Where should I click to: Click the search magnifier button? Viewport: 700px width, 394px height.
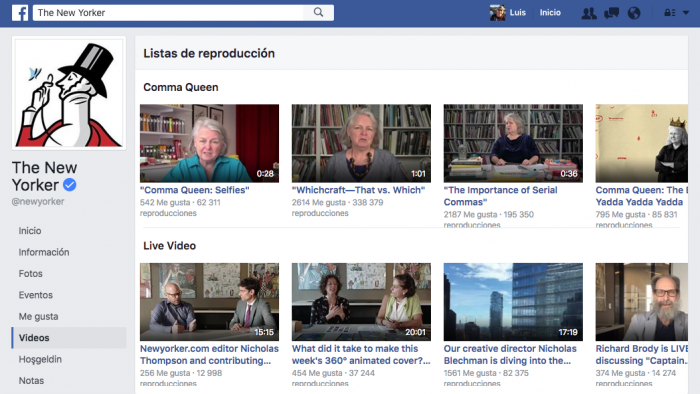(x=318, y=12)
